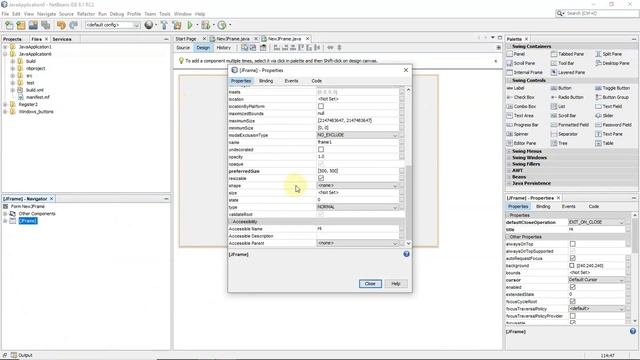Viewport: 640px width, 360px height.
Task: Open defaultCloseOperation EXIT_ON_CLOSE dropdown
Action: click(596, 222)
